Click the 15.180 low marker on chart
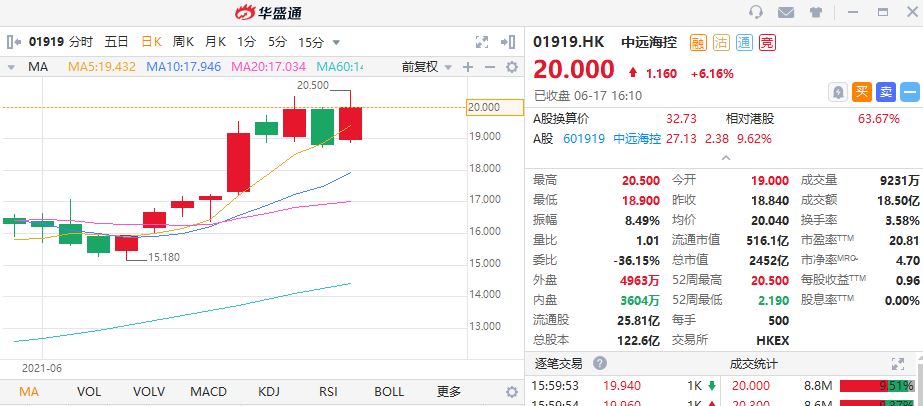 [x=164, y=257]
